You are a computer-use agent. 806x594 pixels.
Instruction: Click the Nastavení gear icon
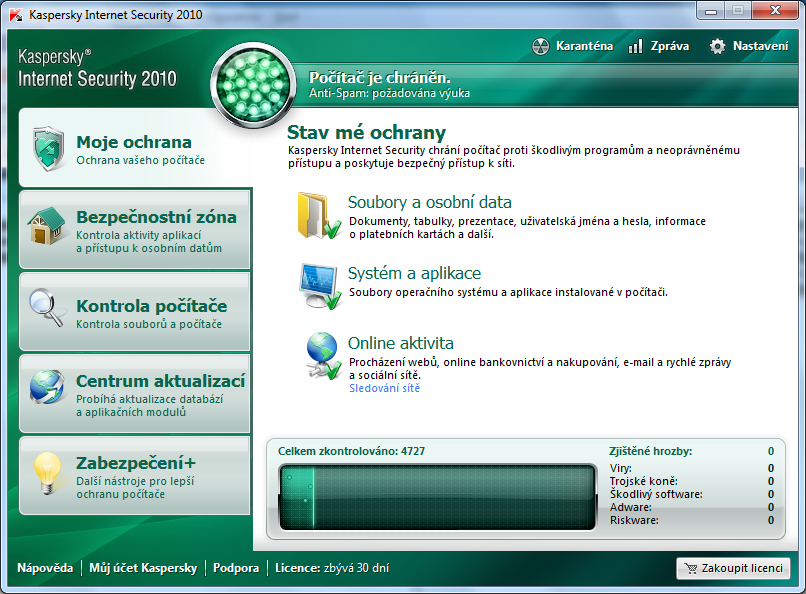717,46
